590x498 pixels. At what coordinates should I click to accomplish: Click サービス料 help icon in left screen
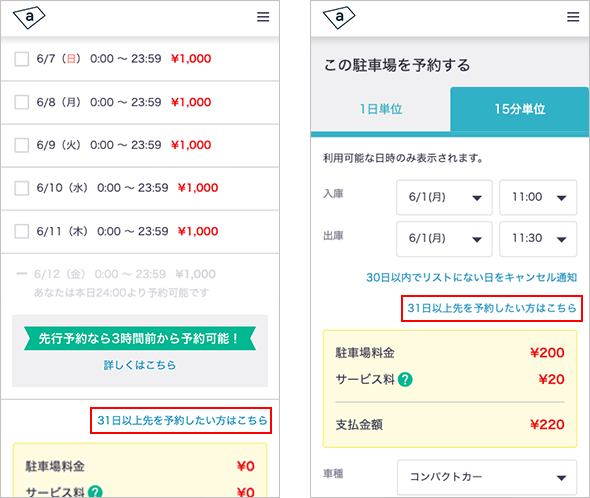(x=95, y=492)
